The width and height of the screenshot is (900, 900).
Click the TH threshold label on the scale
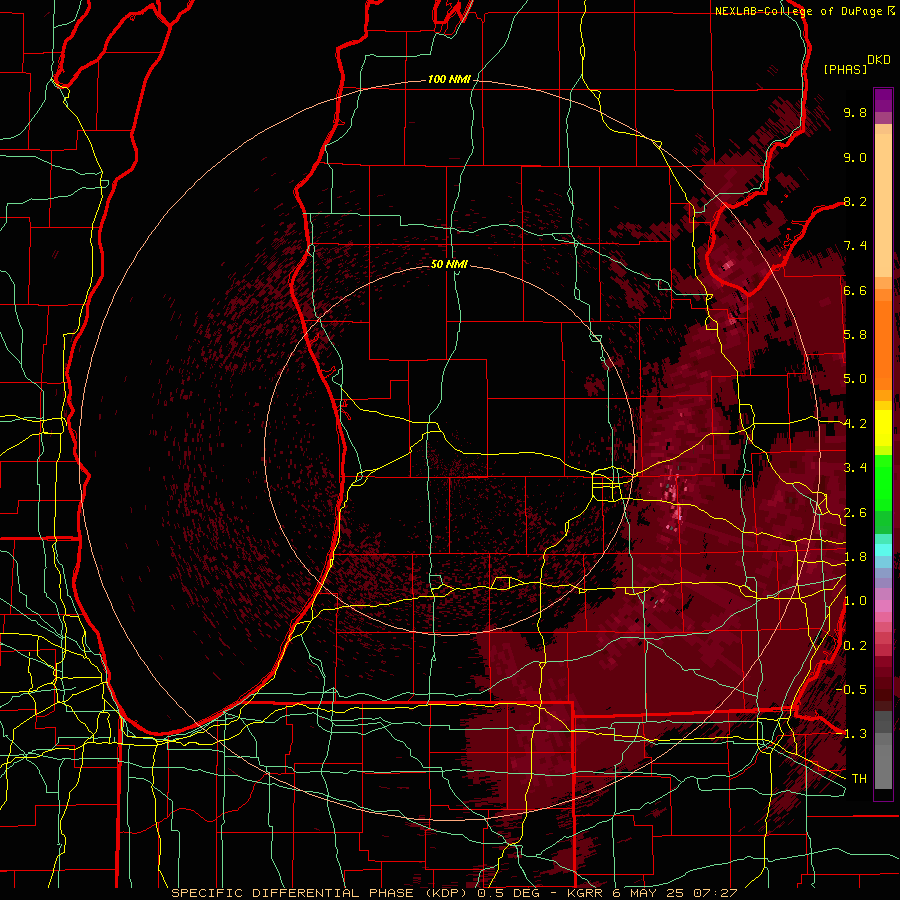pyautogui.click(x=859, y=778)
